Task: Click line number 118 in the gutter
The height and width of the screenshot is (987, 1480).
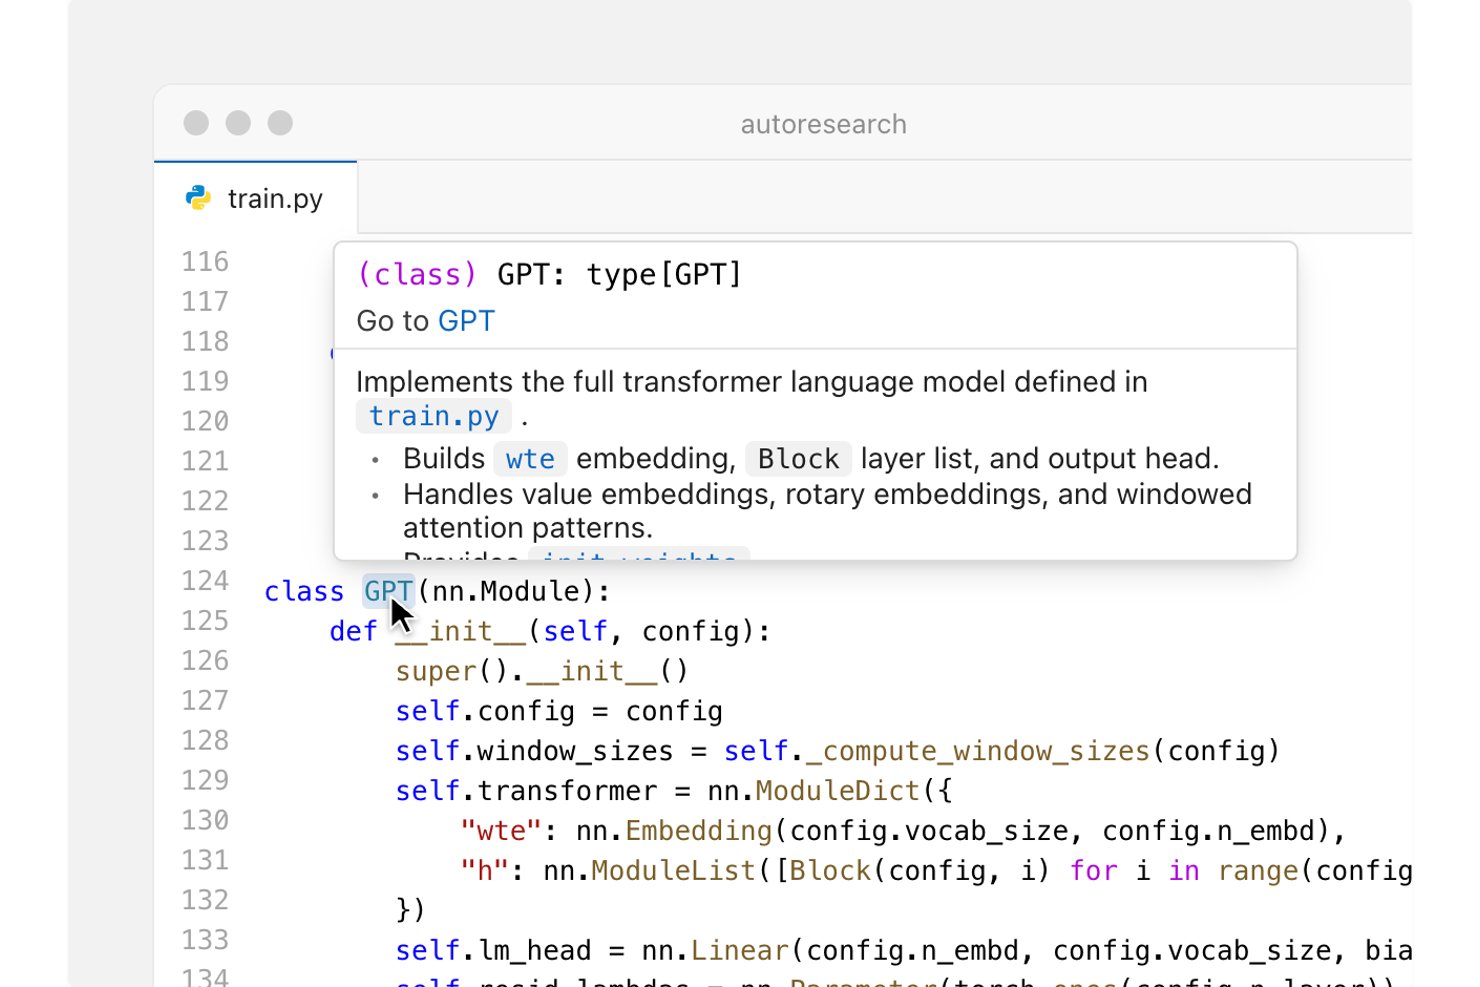Action: pyautogui.click(x=205, y=342)
